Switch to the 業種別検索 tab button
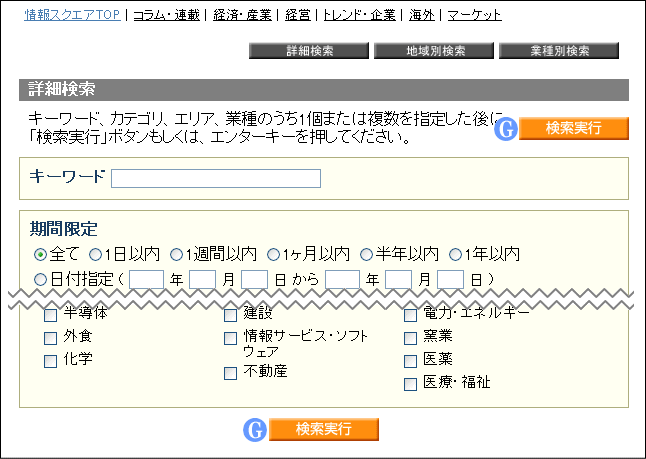 click(x=559, y=51)
